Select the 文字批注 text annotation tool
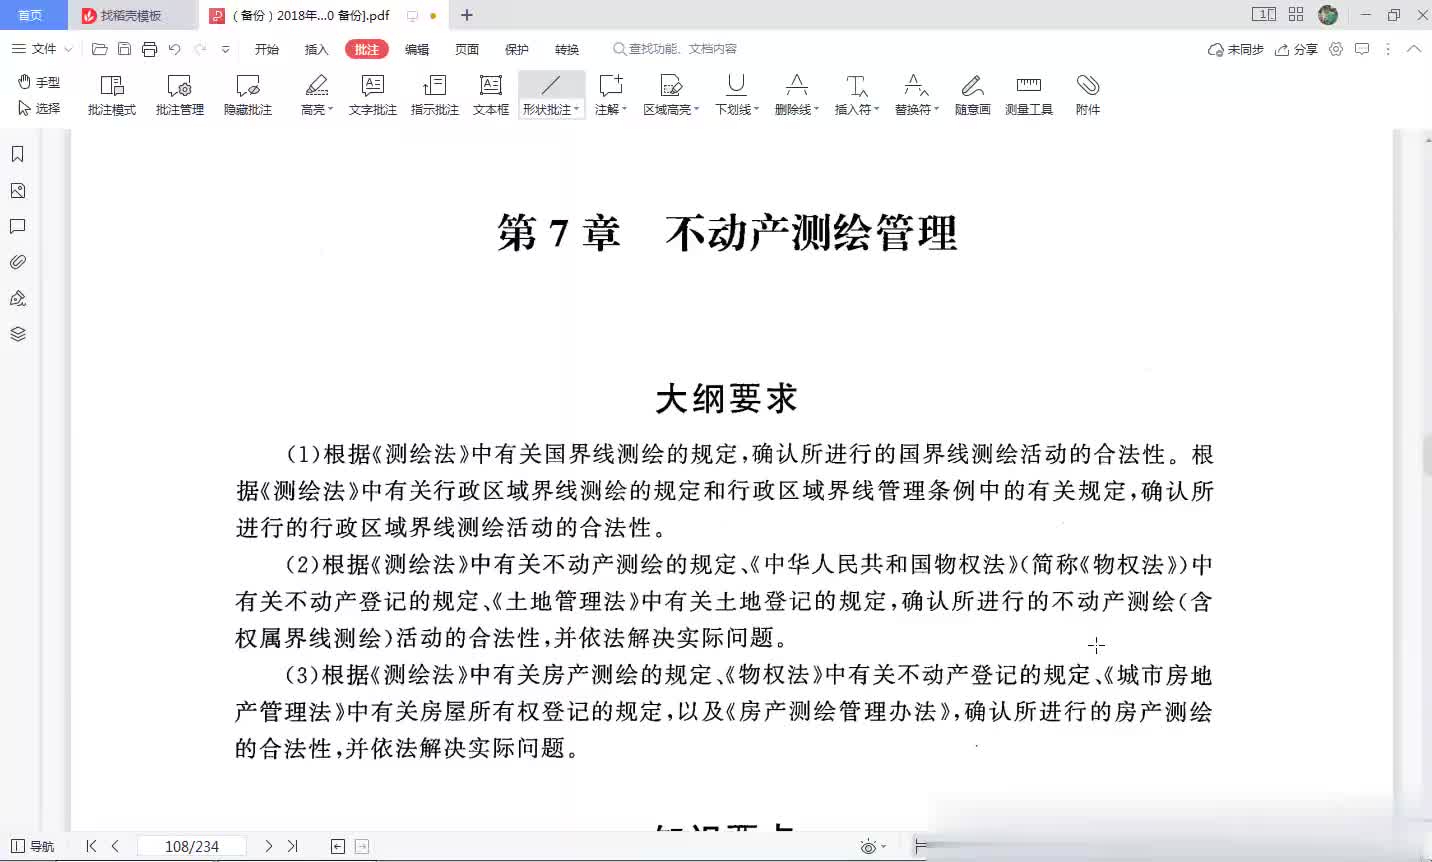 click(x=372, y=95)
